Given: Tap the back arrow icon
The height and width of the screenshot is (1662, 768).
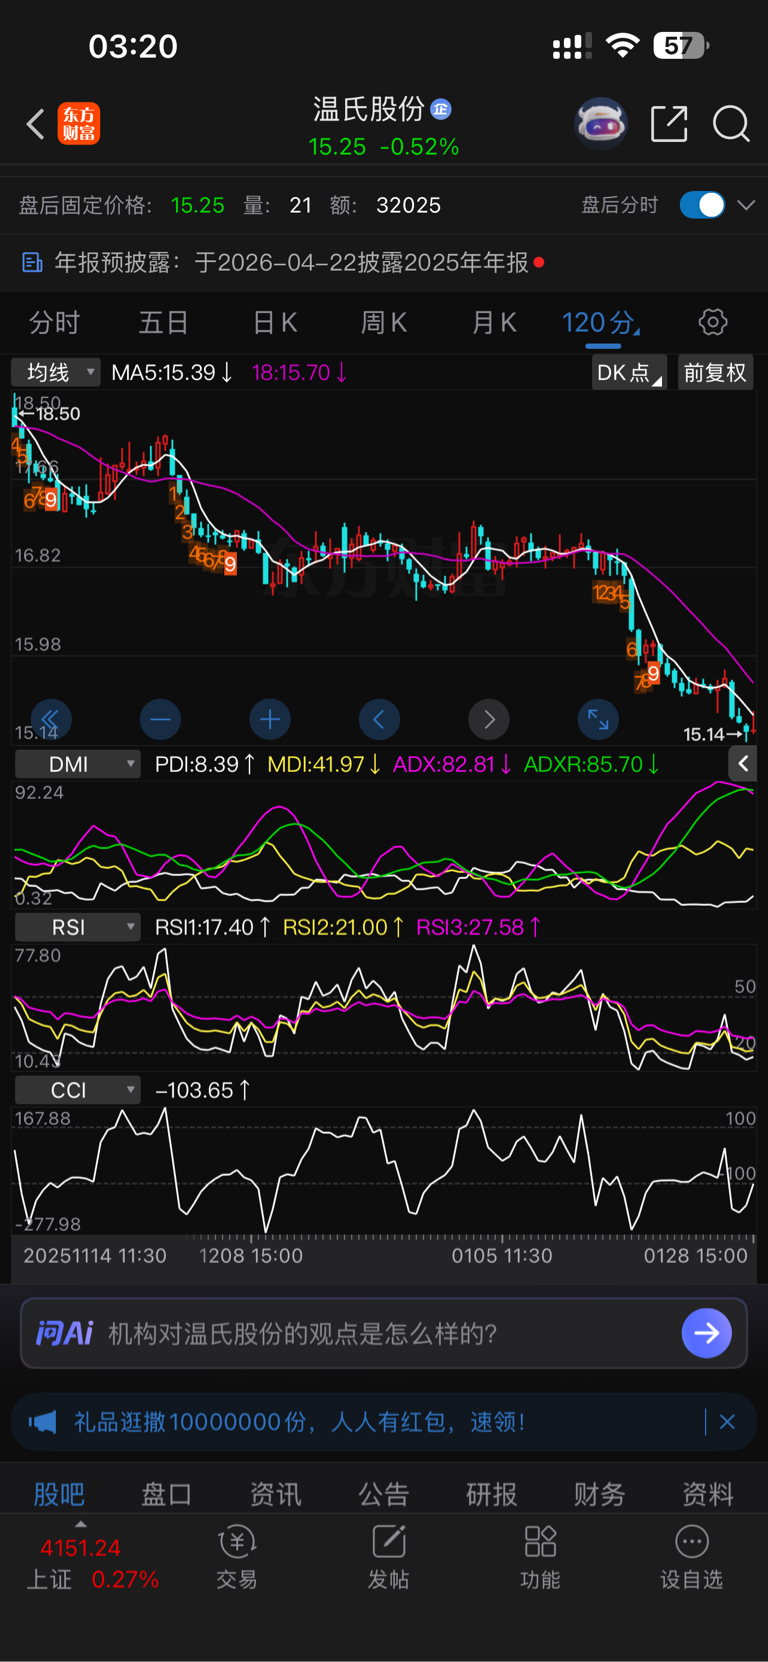Looking at the screenshot, I should pos(35,124).
